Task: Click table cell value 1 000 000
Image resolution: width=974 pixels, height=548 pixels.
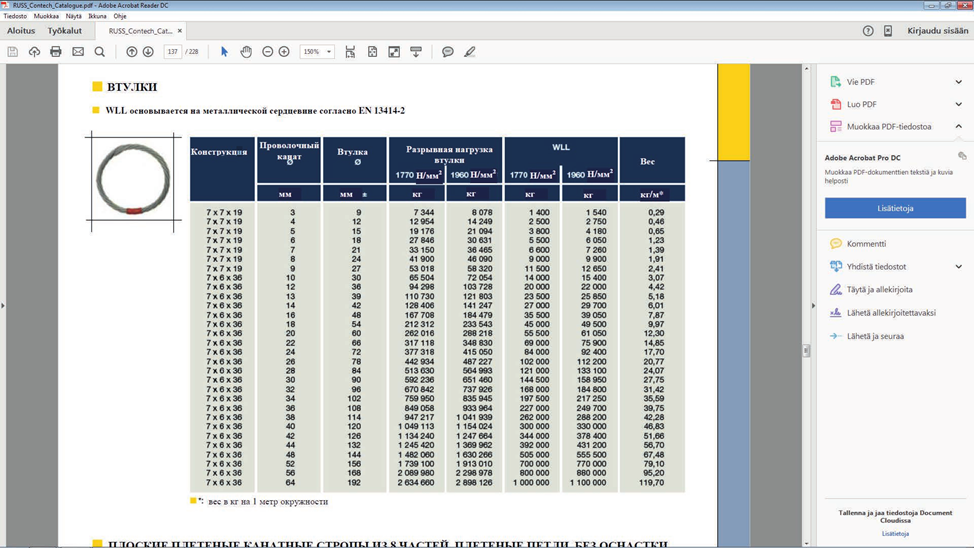Action: click(531, 483)
